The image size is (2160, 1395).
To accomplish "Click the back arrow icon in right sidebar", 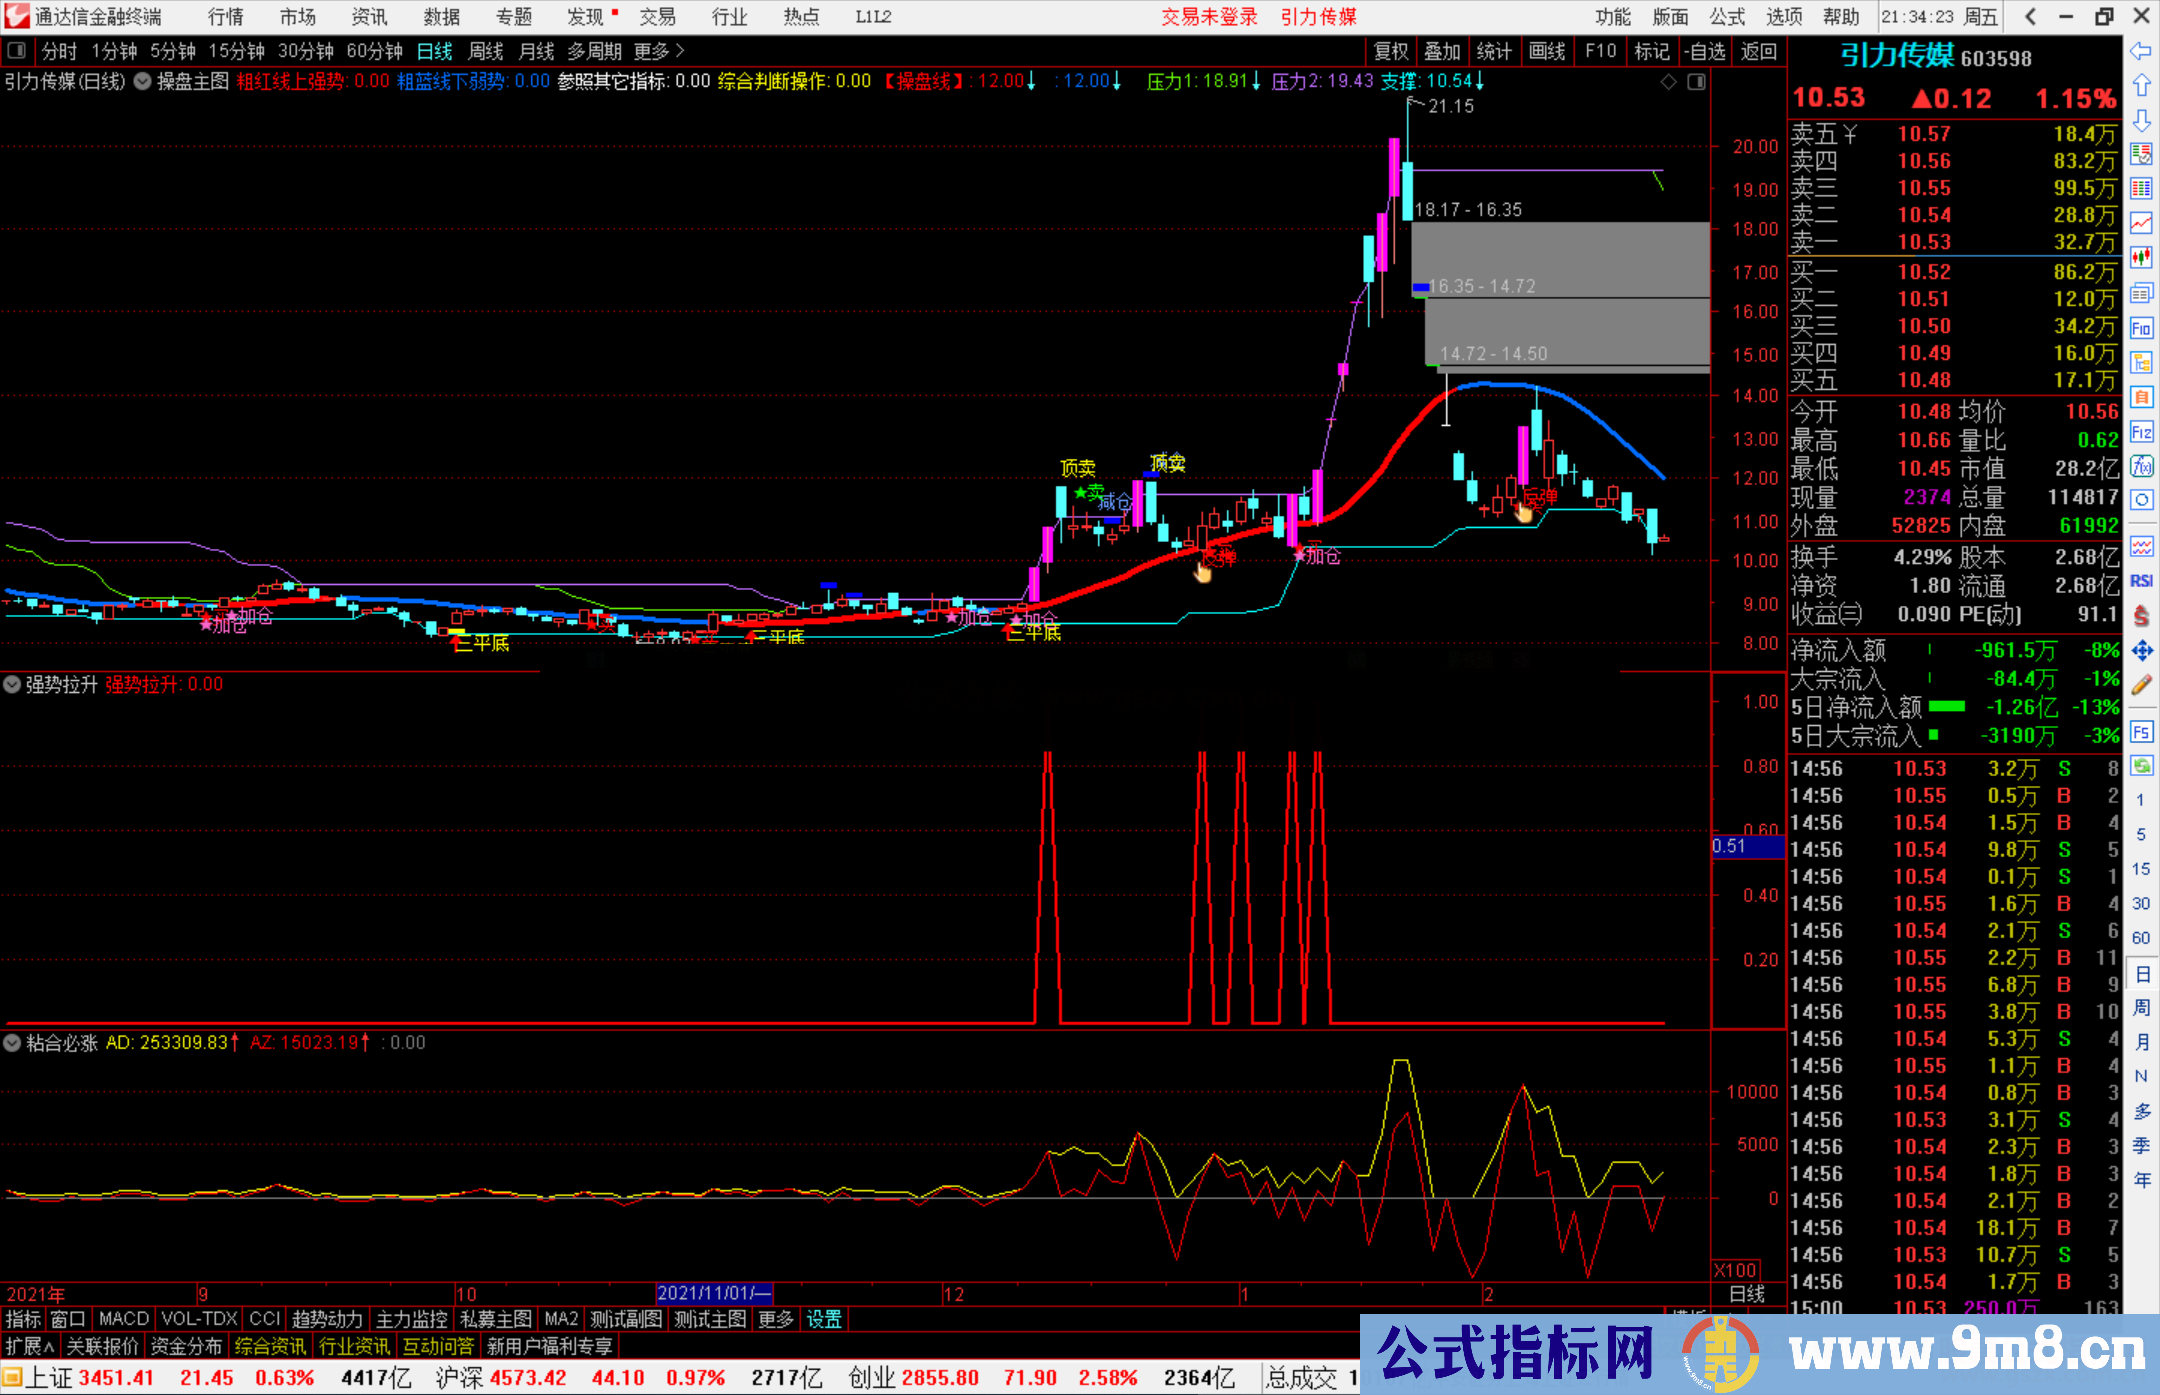I will click(2141, 51).
